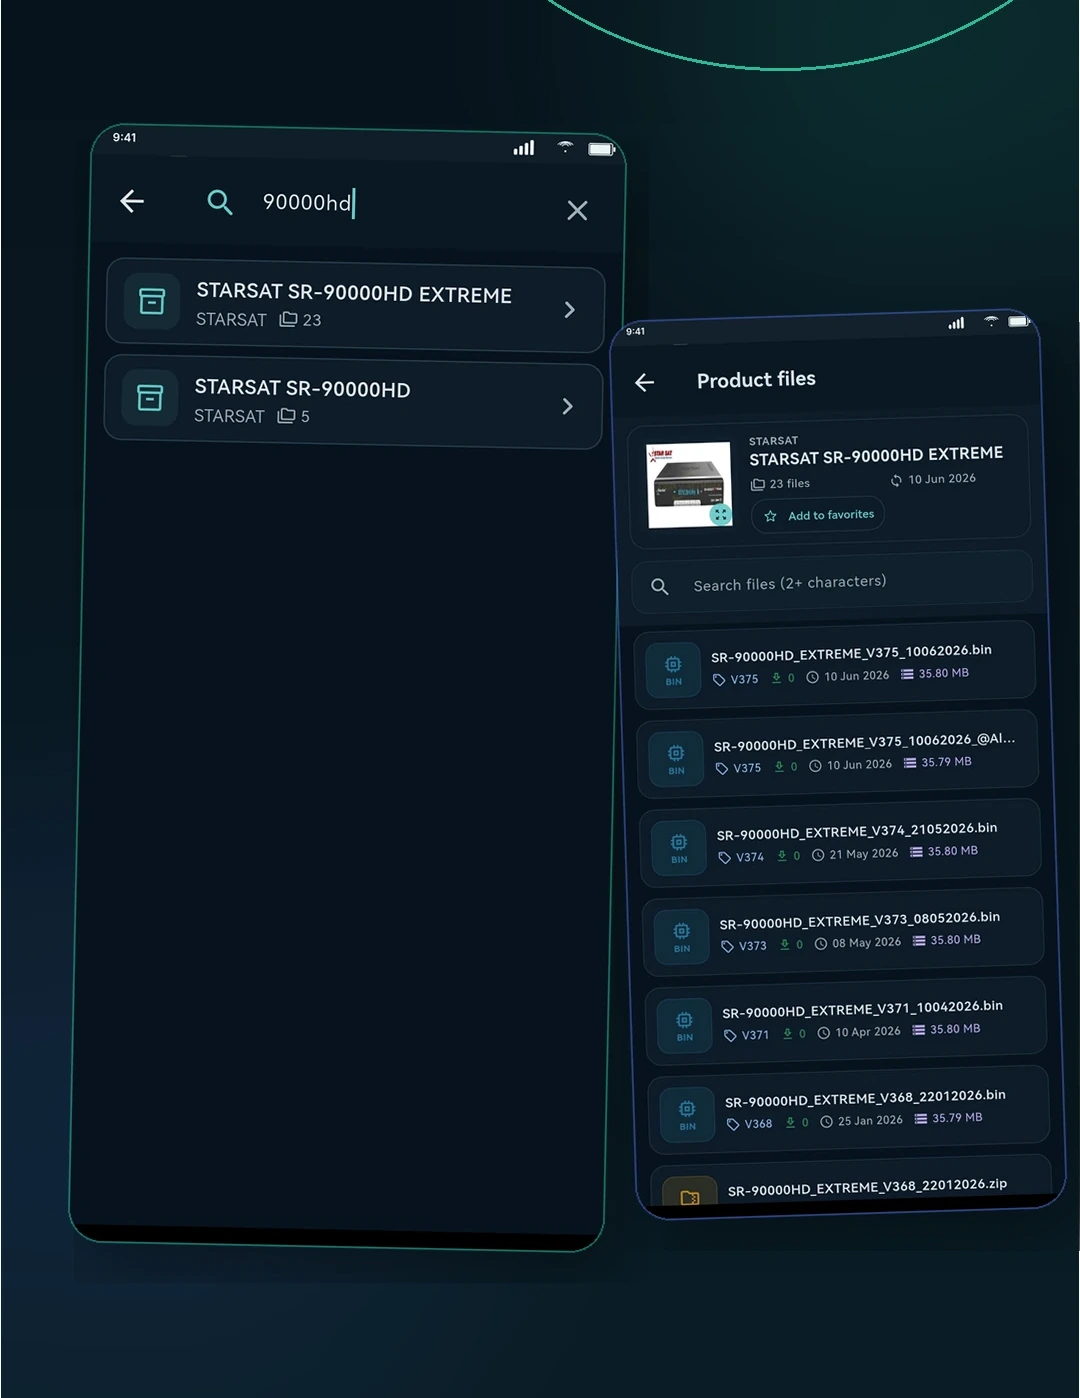The height and width of the screenshot is (1398, 1080).
Task: Click the files count icon next to 23
Action: tap(288, 319)
